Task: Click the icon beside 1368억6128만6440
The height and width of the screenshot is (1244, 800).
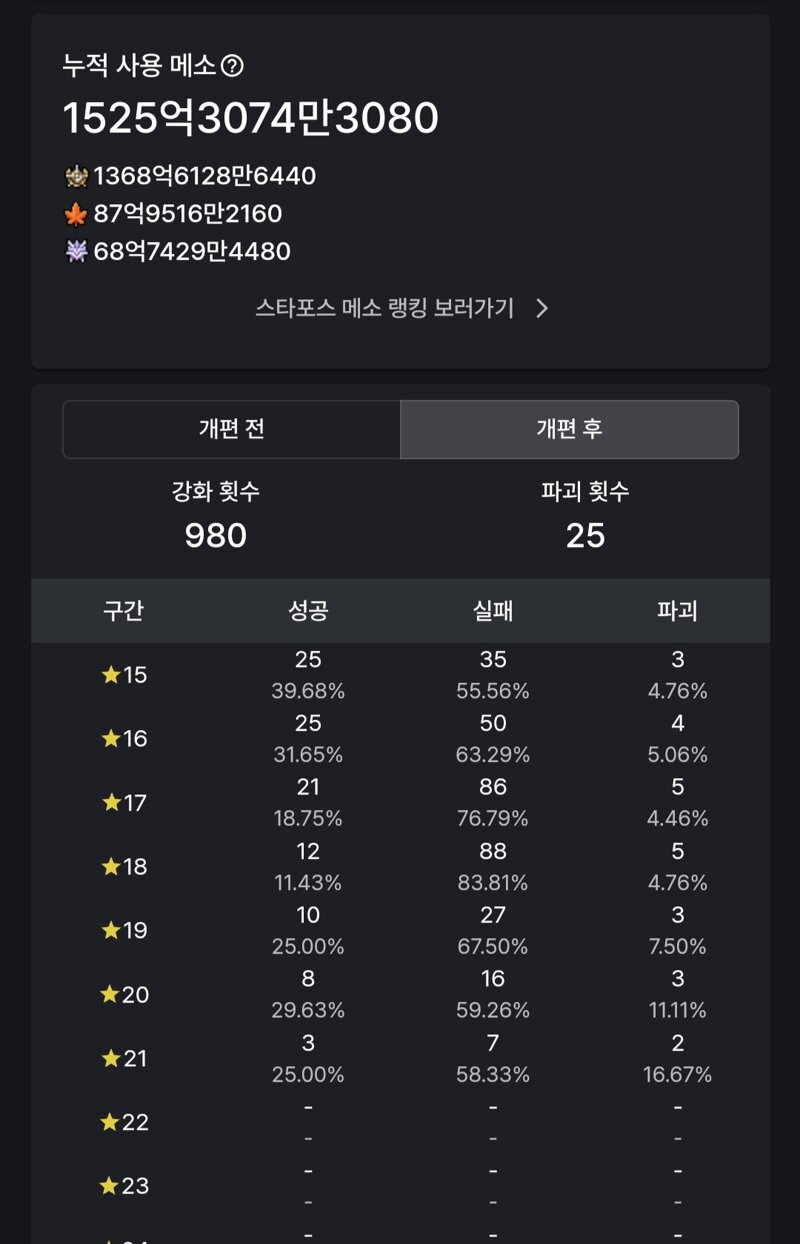Action: (76, 177)
